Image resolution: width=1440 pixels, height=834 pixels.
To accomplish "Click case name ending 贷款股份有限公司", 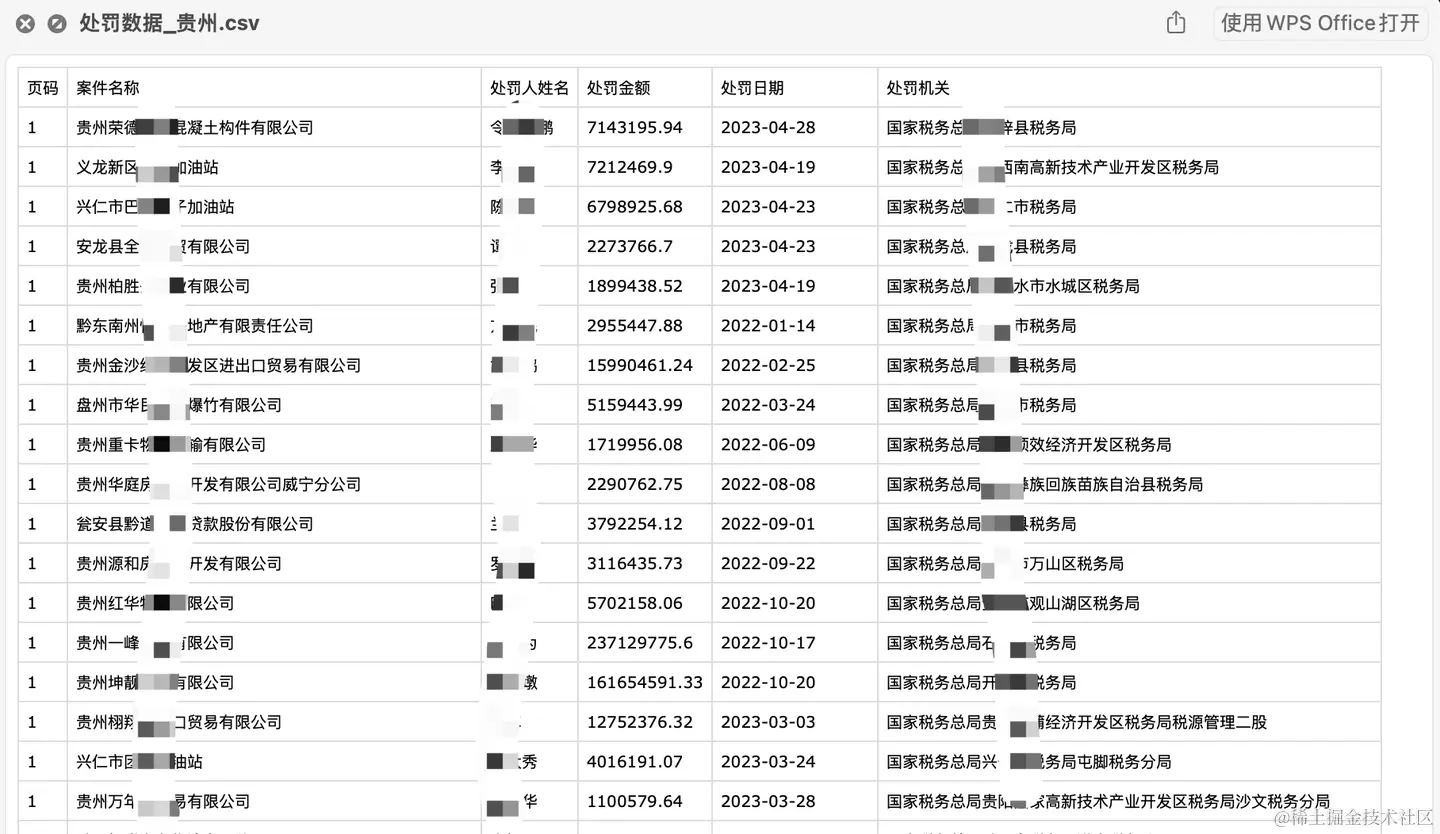I will pos(274,524).
